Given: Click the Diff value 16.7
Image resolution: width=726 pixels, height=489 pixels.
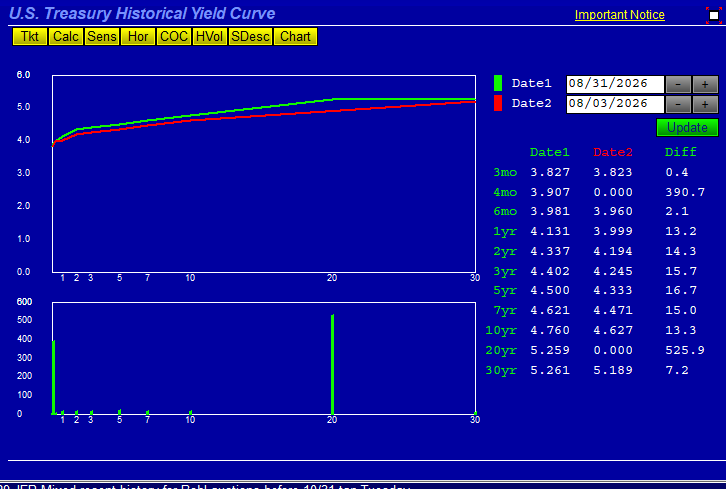Looking at the screenshot, I should point(681,290).
